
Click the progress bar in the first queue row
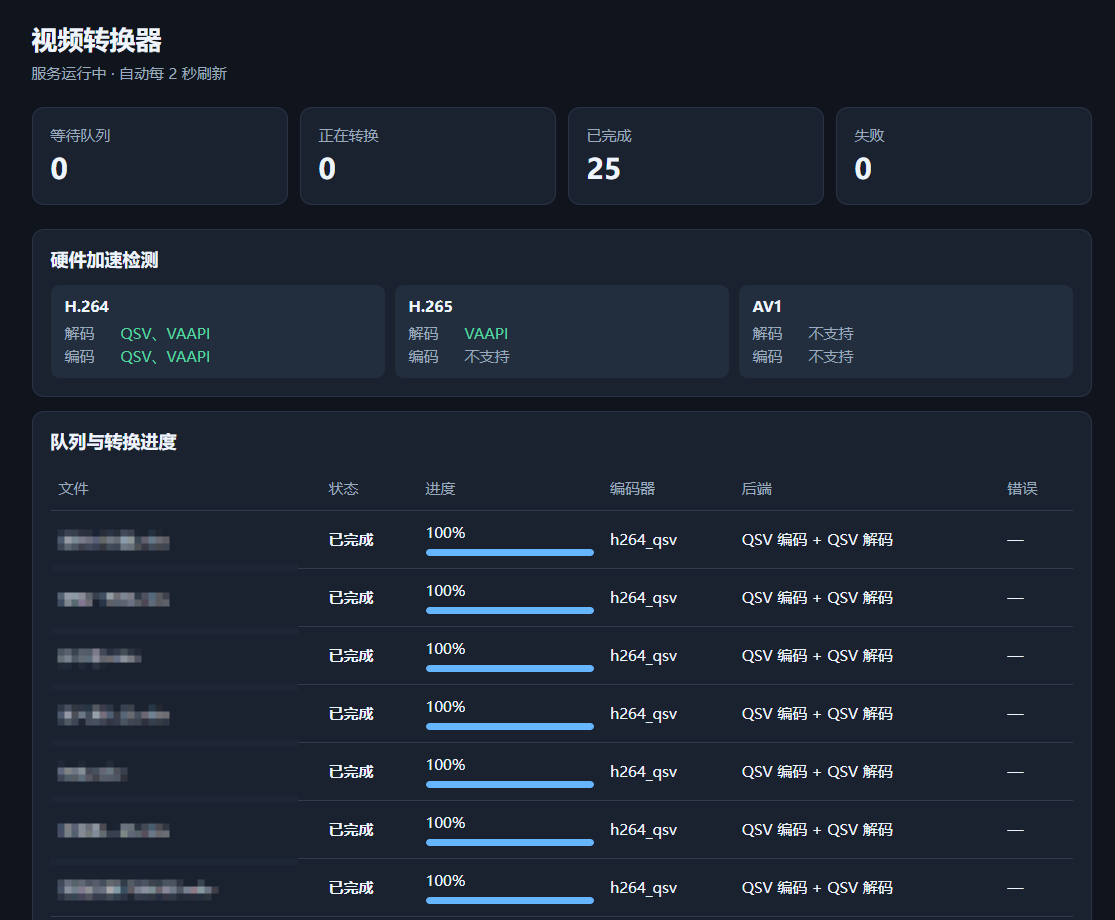tap(510, 552)
